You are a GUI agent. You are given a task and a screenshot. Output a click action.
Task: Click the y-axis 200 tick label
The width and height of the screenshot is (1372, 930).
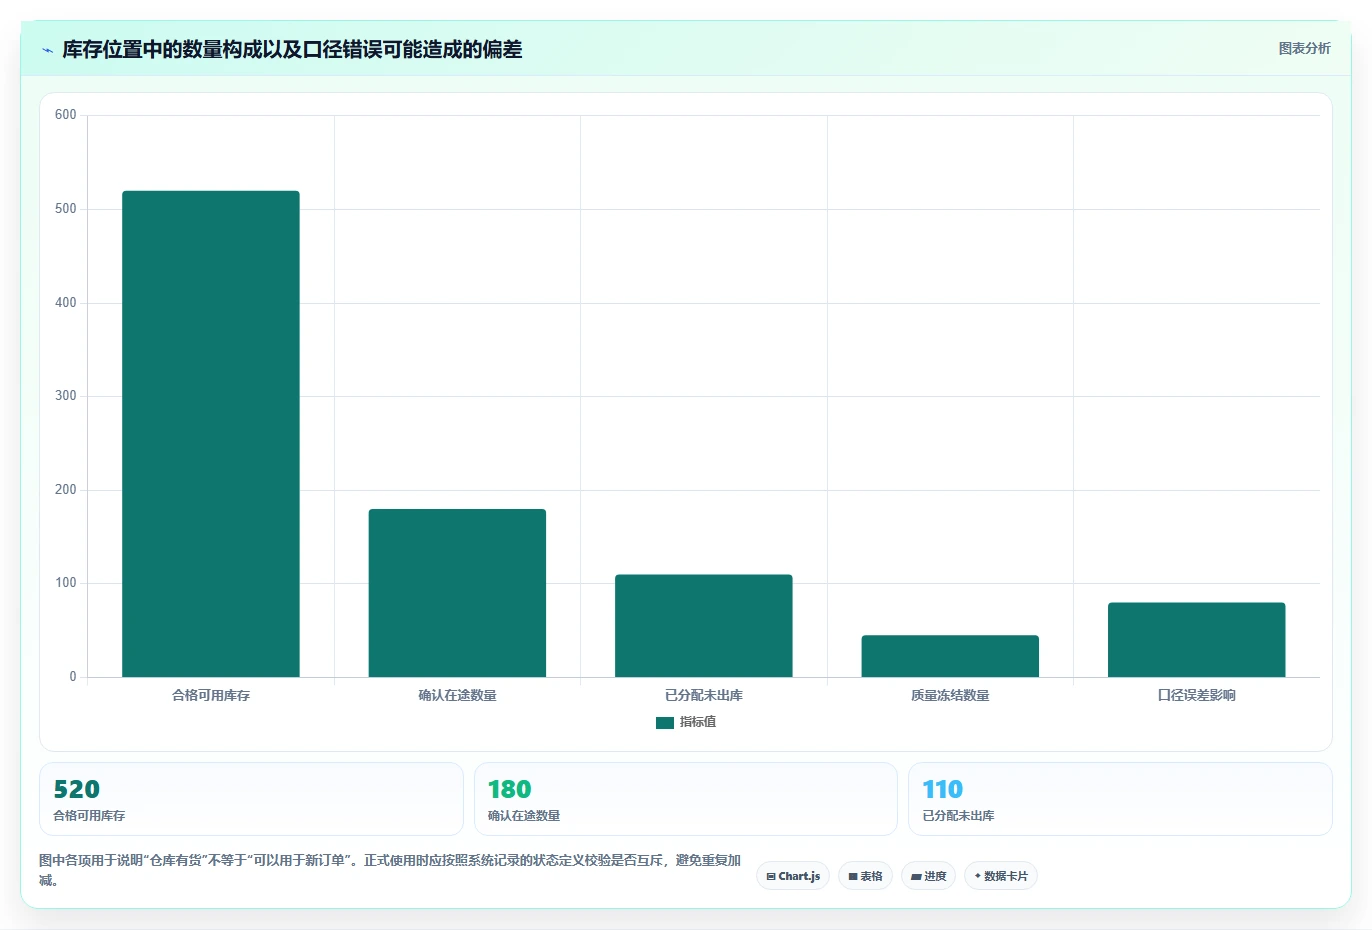tap(66, 490)
